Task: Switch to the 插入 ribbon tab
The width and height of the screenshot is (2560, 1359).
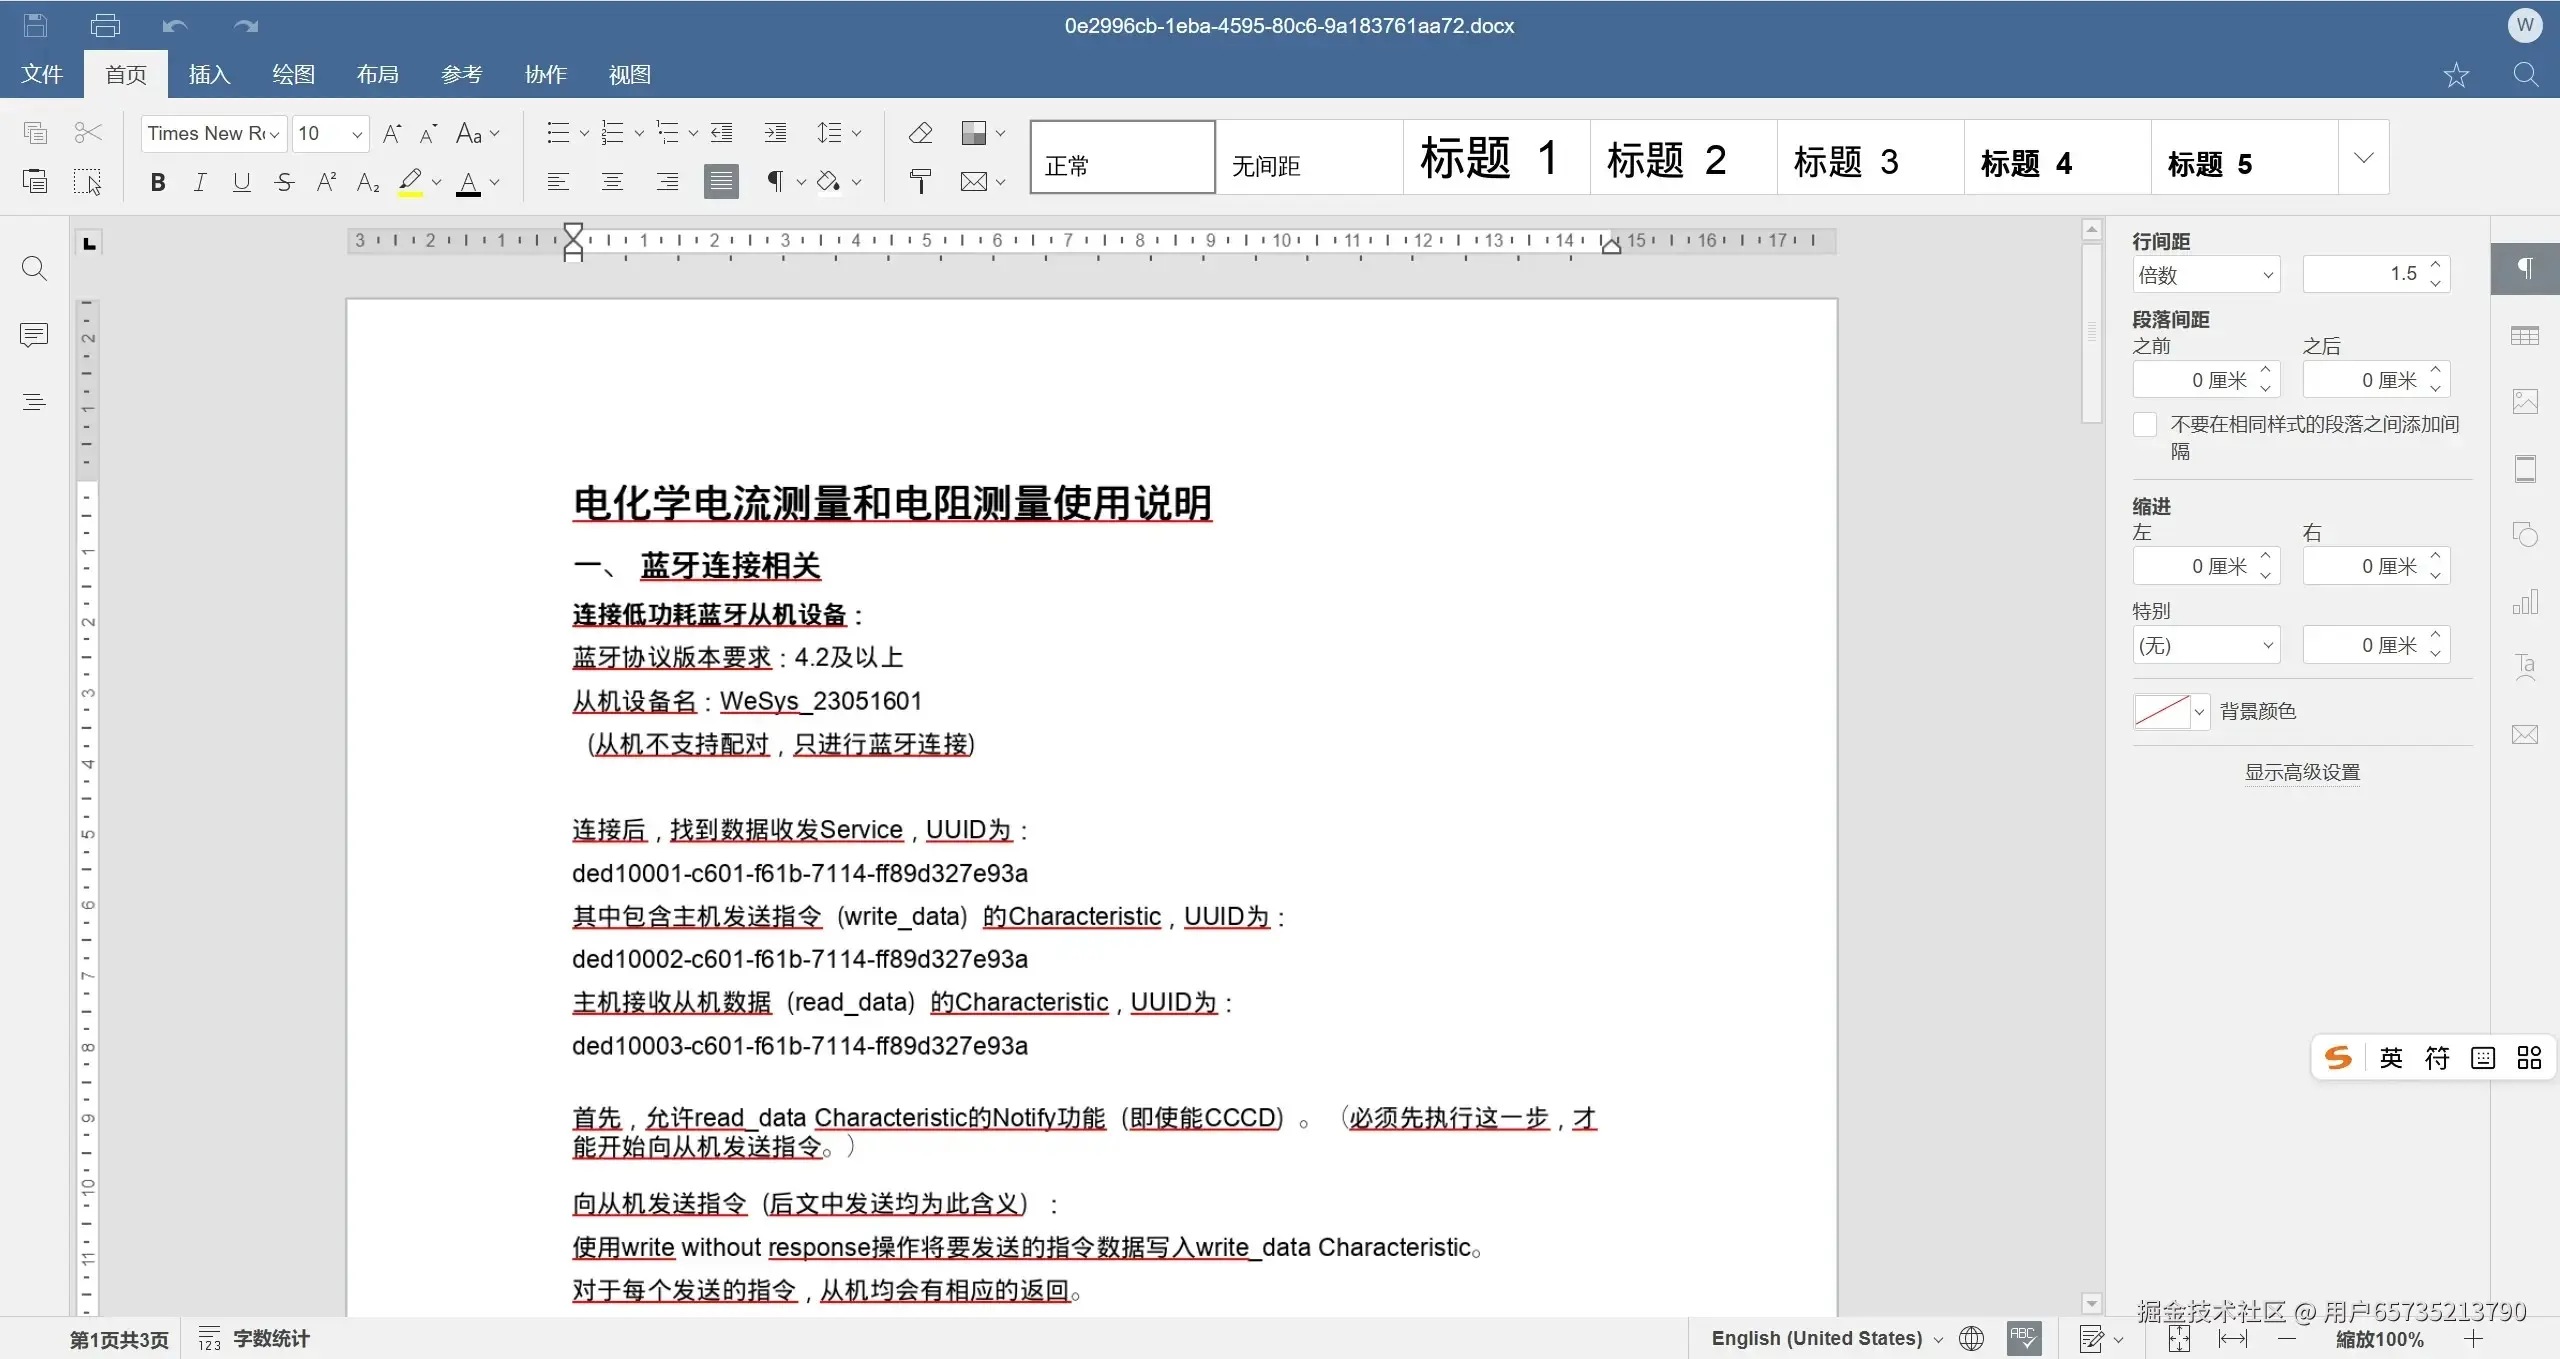Action: tap(208, 73)
